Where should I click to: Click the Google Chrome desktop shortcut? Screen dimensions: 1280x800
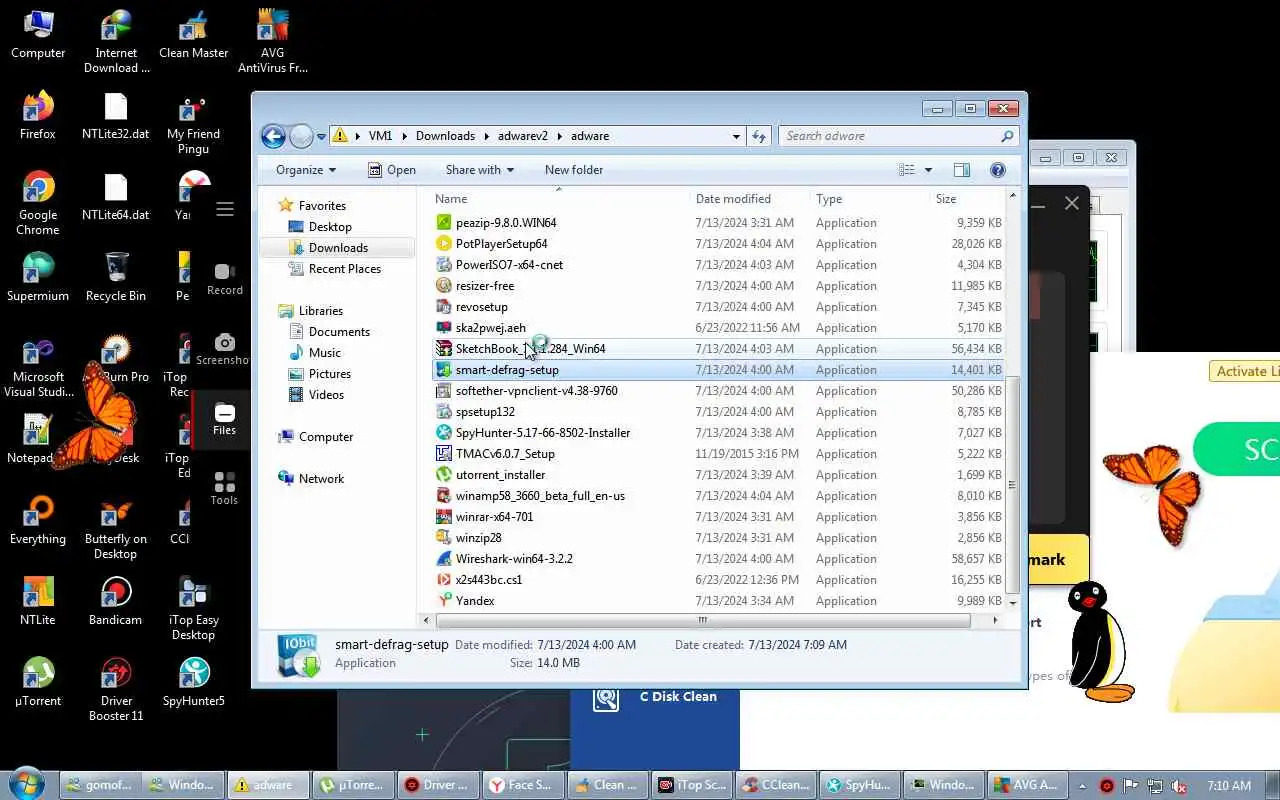tap(38, 203)
